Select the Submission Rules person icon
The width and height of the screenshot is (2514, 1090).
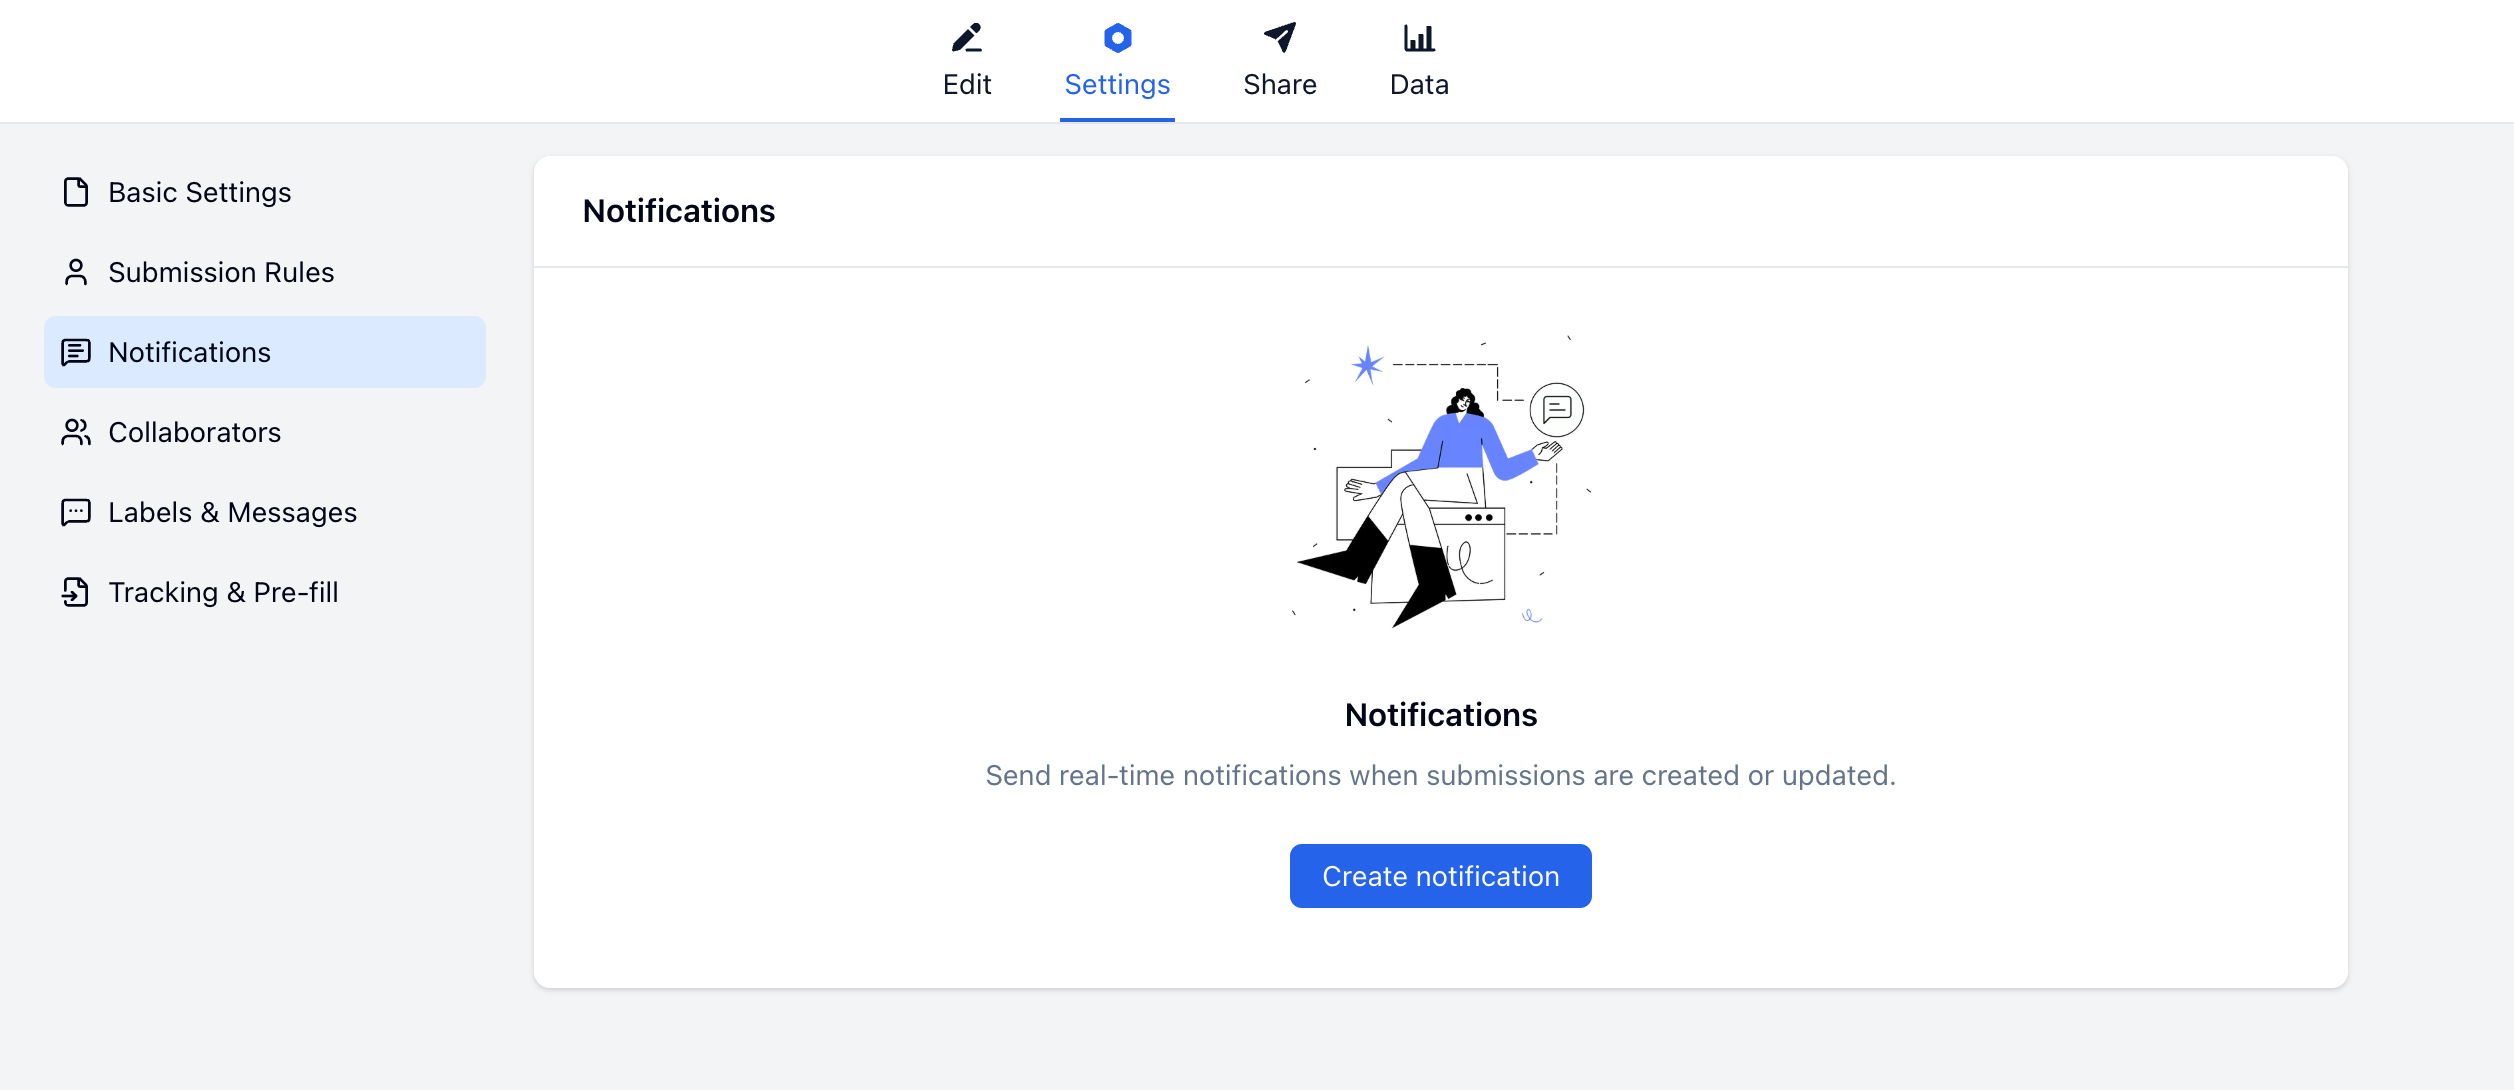pyautogui.click(x=75, y=271)
